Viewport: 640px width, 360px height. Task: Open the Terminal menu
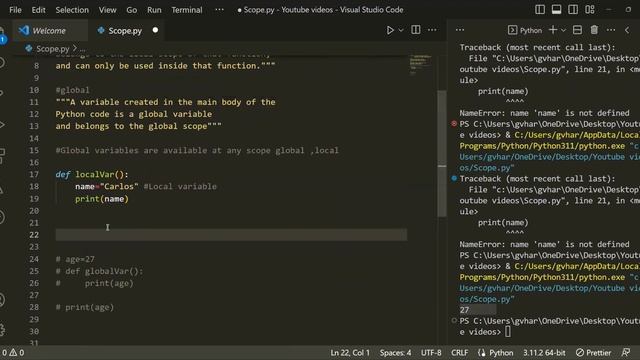tap(187, 10)
